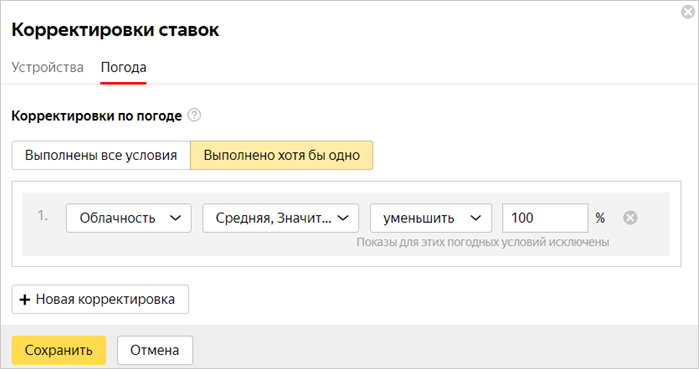Viewport: 699px width, 369px height.
Task: Click the hint text Показы для этих погодных условий исключены
Action: (483, 242)
